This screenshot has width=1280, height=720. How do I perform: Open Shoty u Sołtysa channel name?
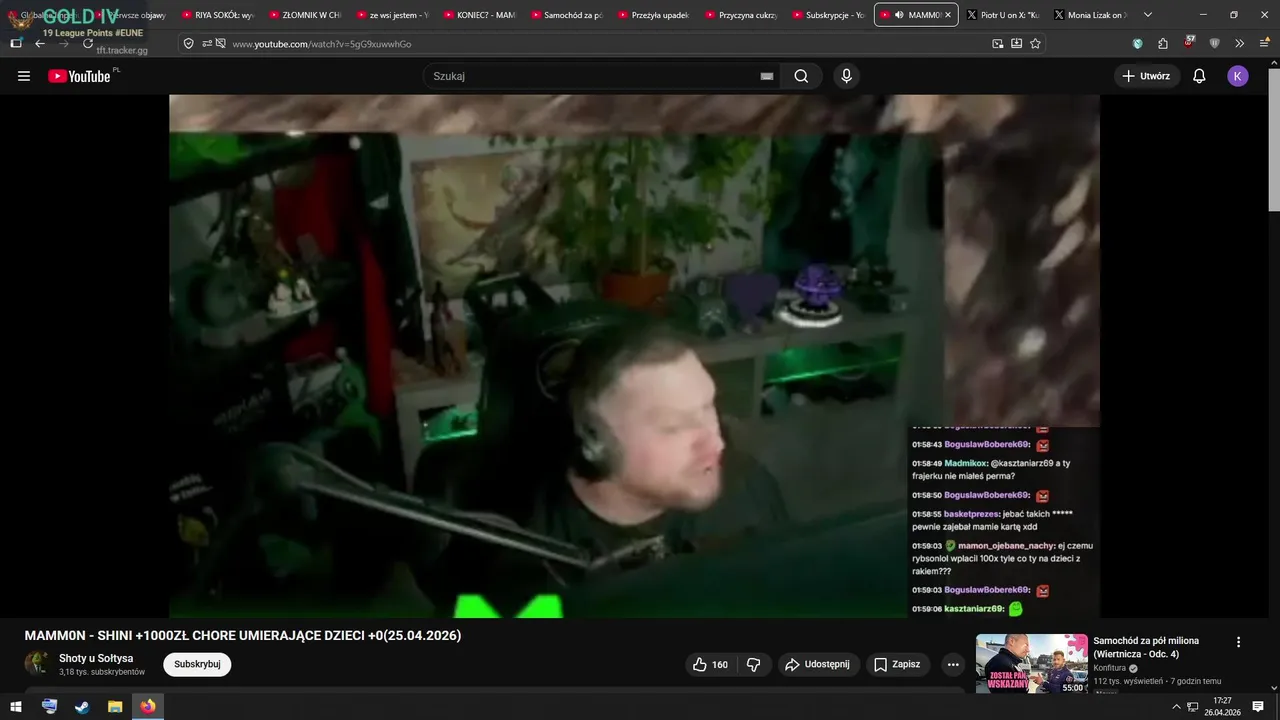pos(96,658)
